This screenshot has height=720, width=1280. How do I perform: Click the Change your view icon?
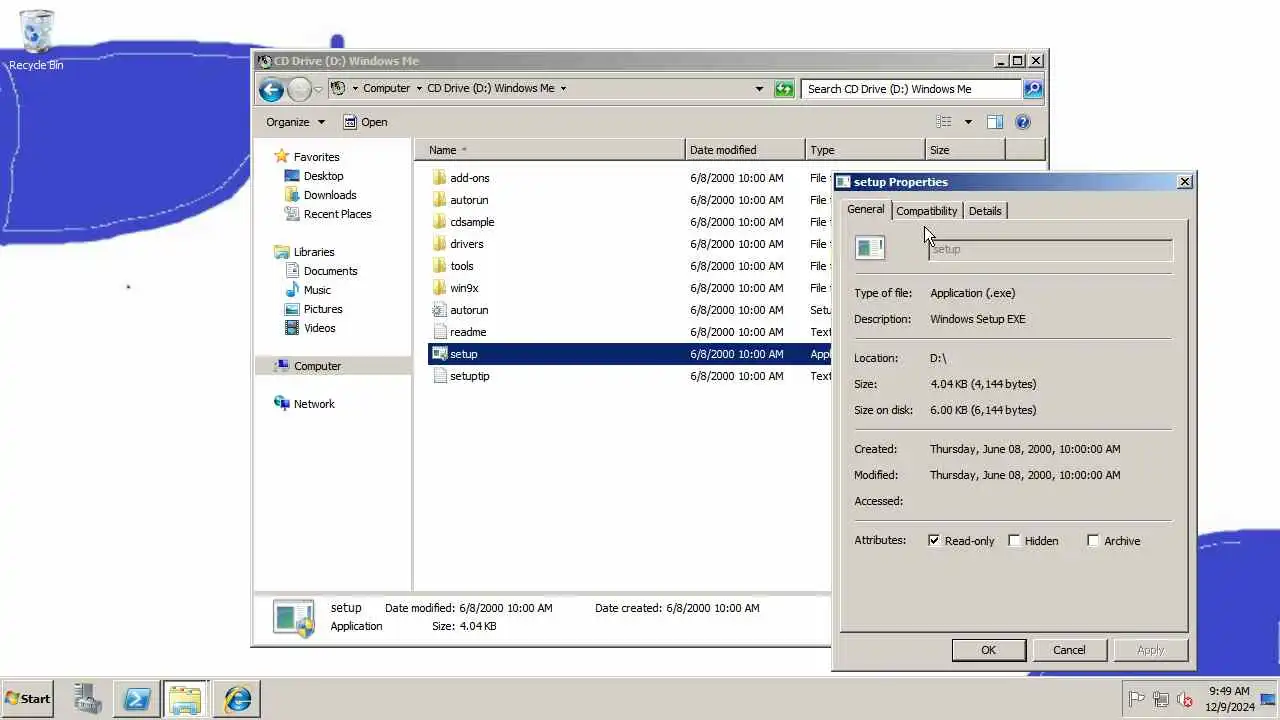[x=944, y=122]
